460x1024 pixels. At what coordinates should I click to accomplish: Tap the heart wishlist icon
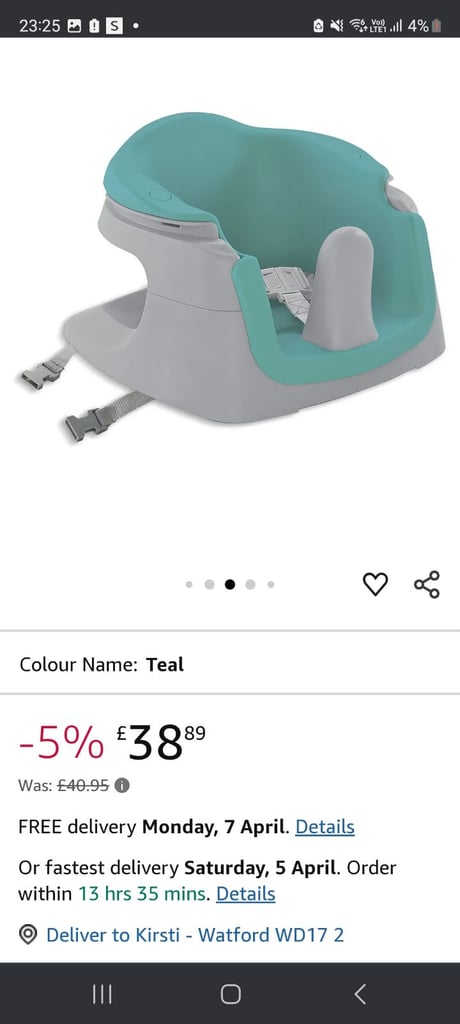pos(375,584)
